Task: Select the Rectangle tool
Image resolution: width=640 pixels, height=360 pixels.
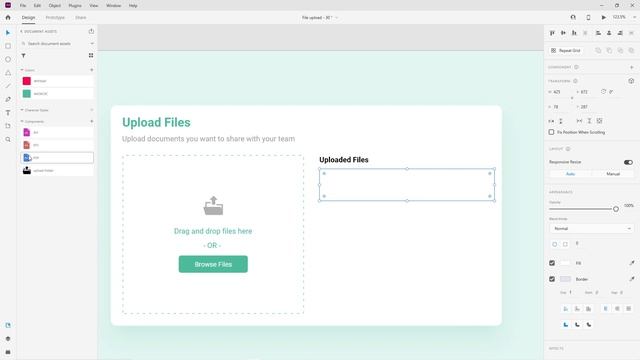Action: tap(8, 46)
